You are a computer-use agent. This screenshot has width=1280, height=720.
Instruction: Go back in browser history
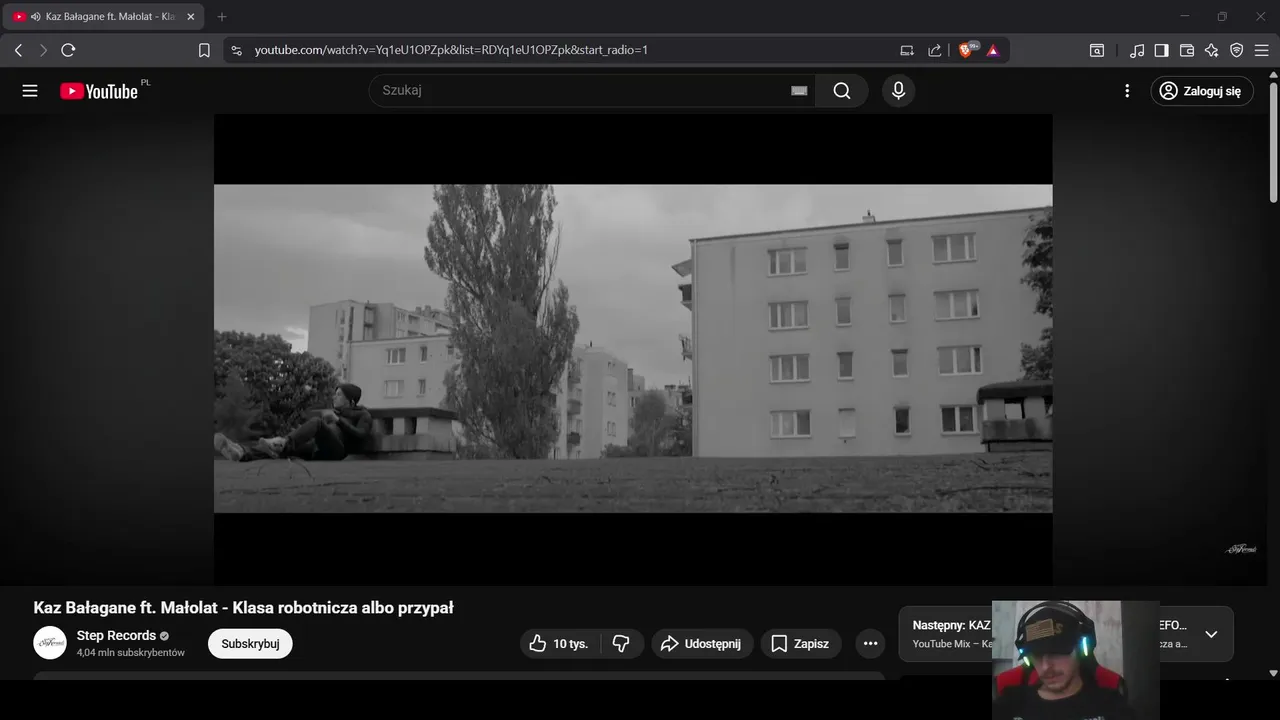pyautogui.click(x=18, y=50)
